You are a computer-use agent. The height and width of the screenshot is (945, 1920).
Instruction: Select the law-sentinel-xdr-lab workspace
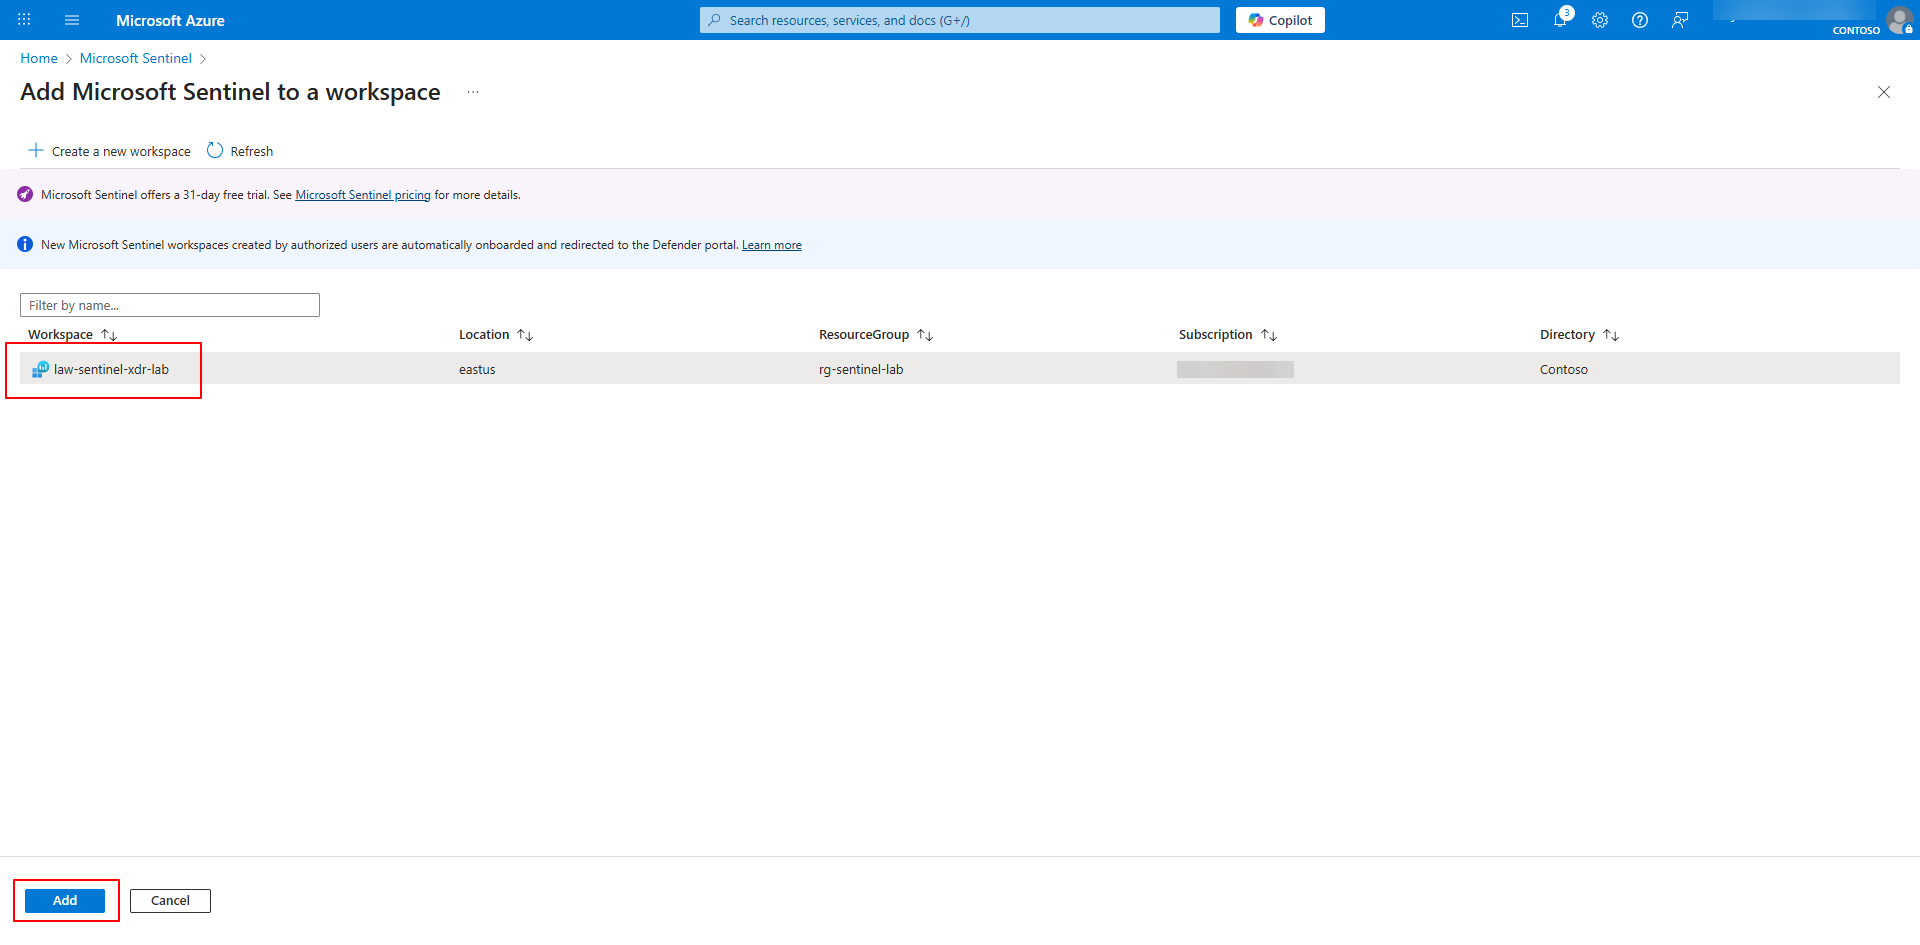tap(111, 369)
